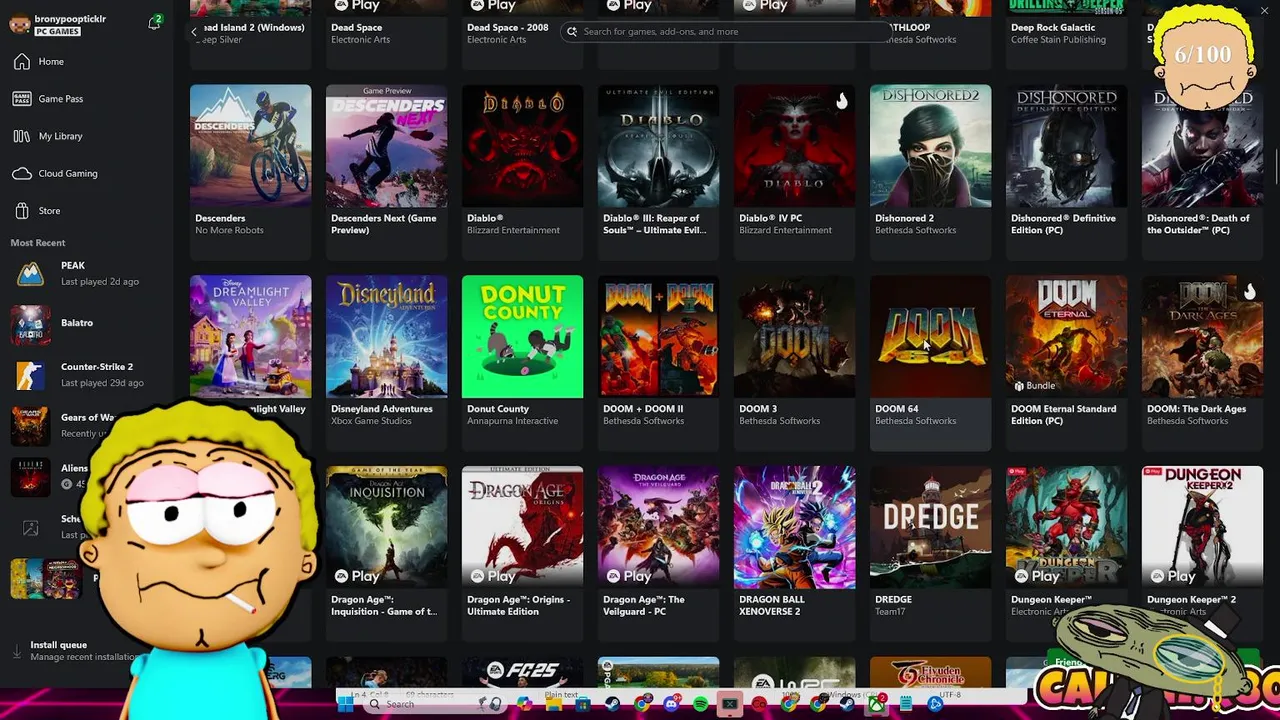Click flame icon on DOOM: The Dark Ages

point(1249,291)
